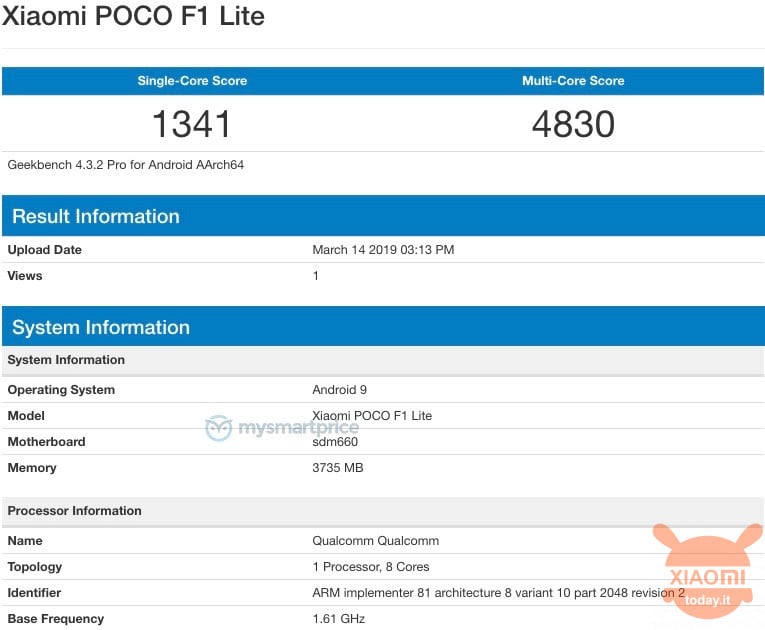Select the '3735 MB' memory value
Viewport: 765px width, 630px height.
338,467
